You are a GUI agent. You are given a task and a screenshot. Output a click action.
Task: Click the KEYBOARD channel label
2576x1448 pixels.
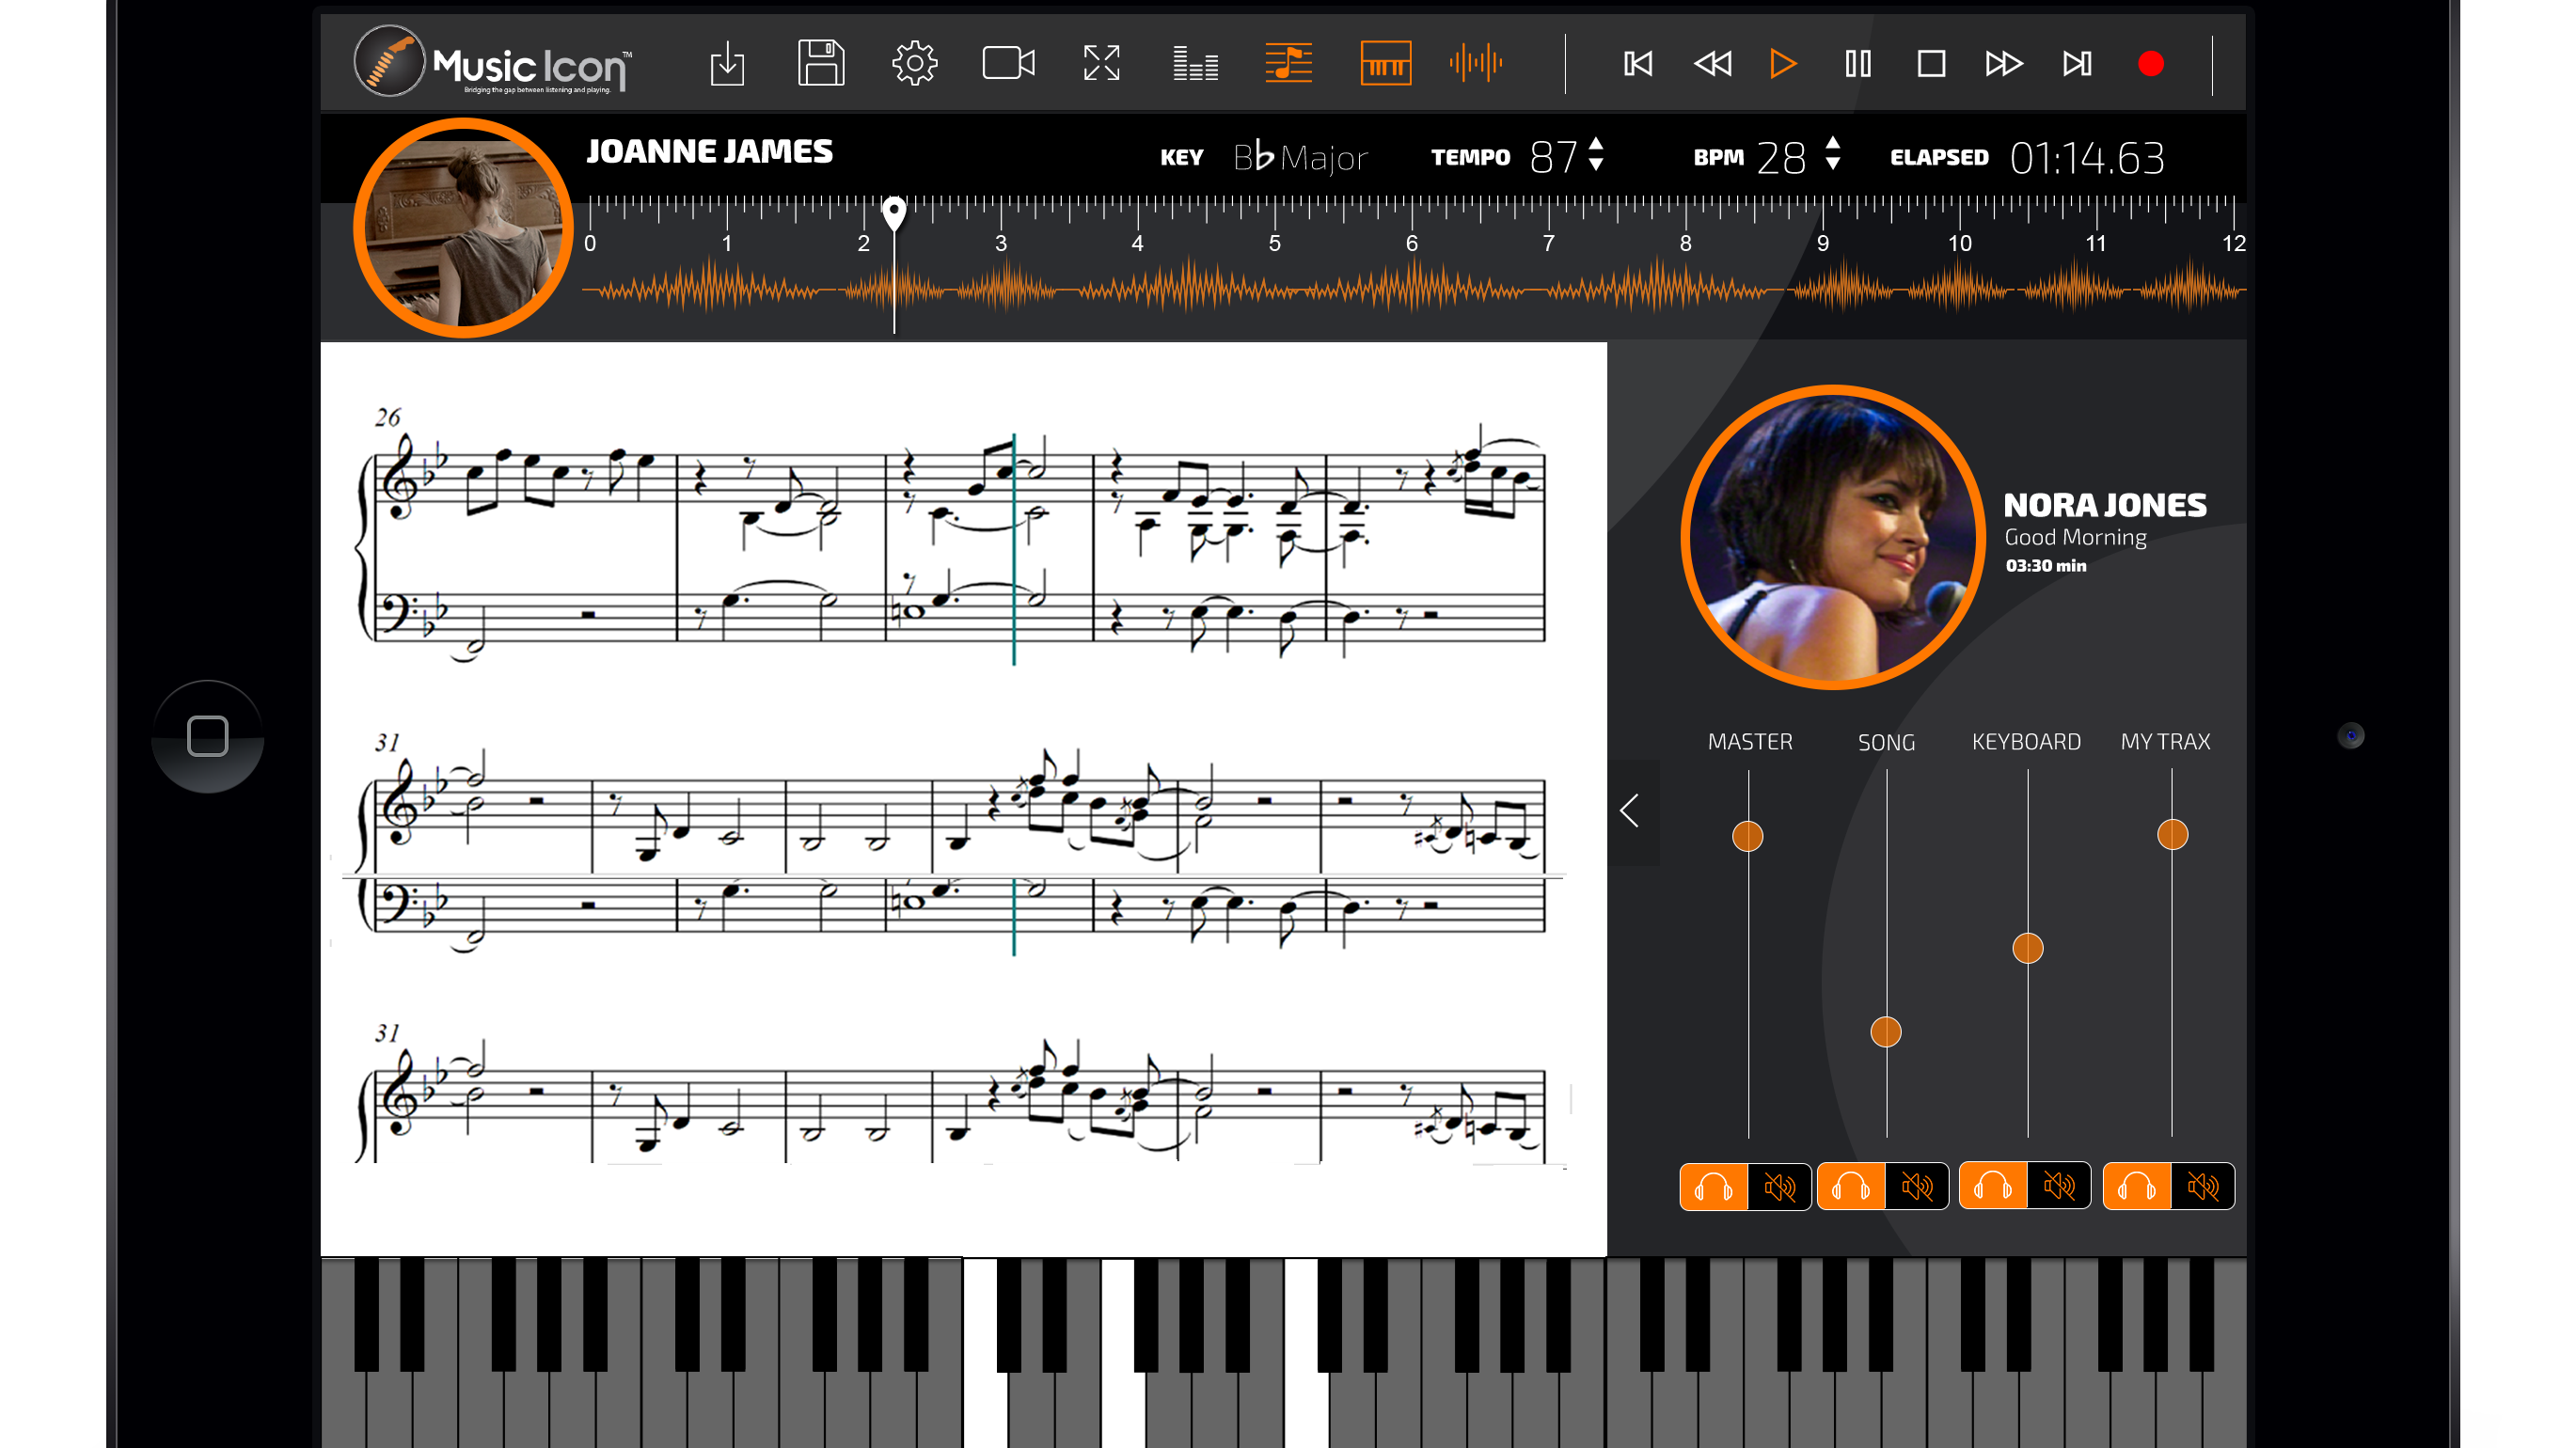click(2026, 741)
